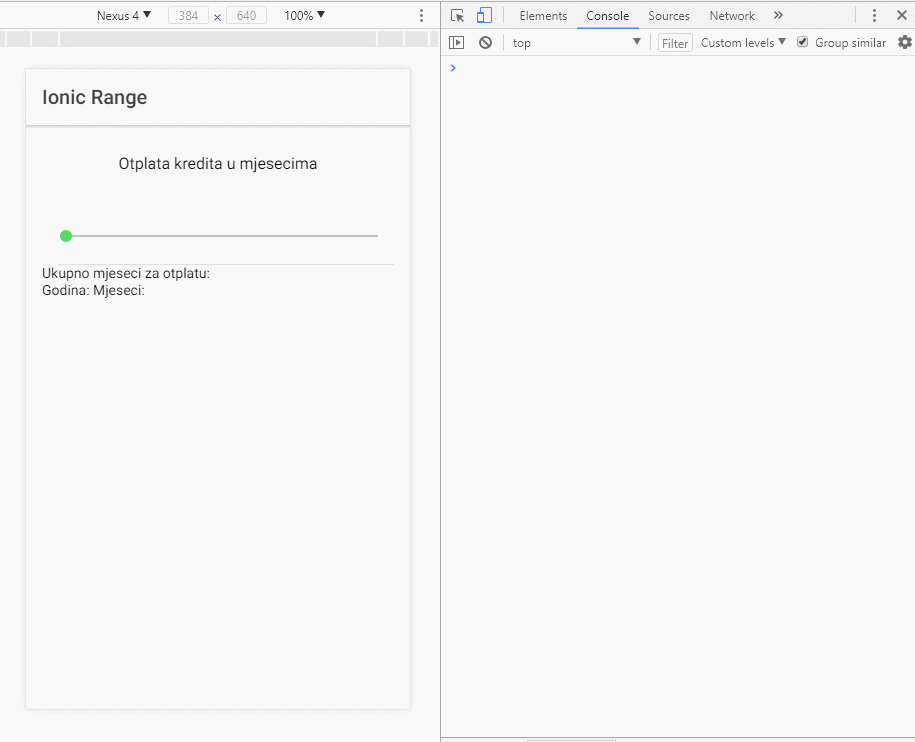Show more DevTools tabs via chevrons
915x742 pixels.
point(778,16)
